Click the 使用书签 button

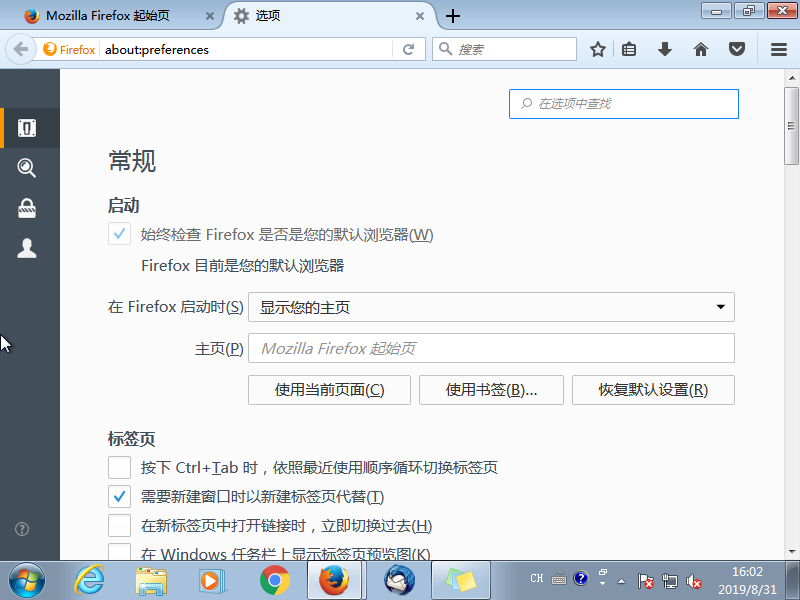pos(491,390)
